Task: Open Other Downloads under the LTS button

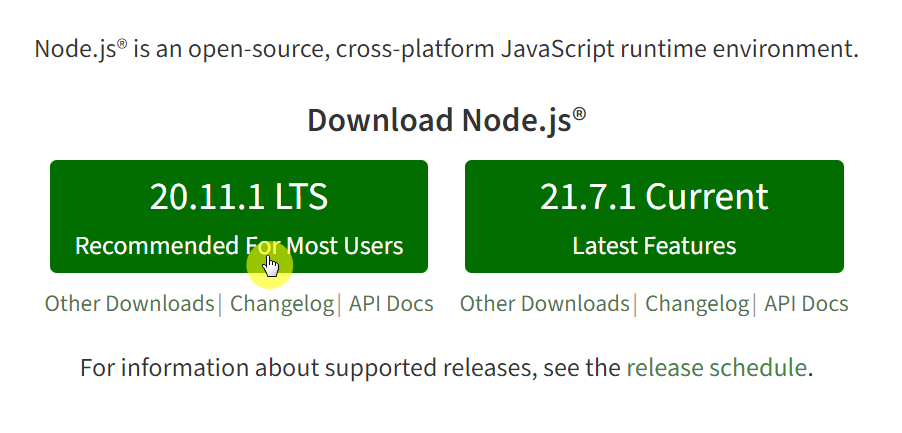Action: 129,304
